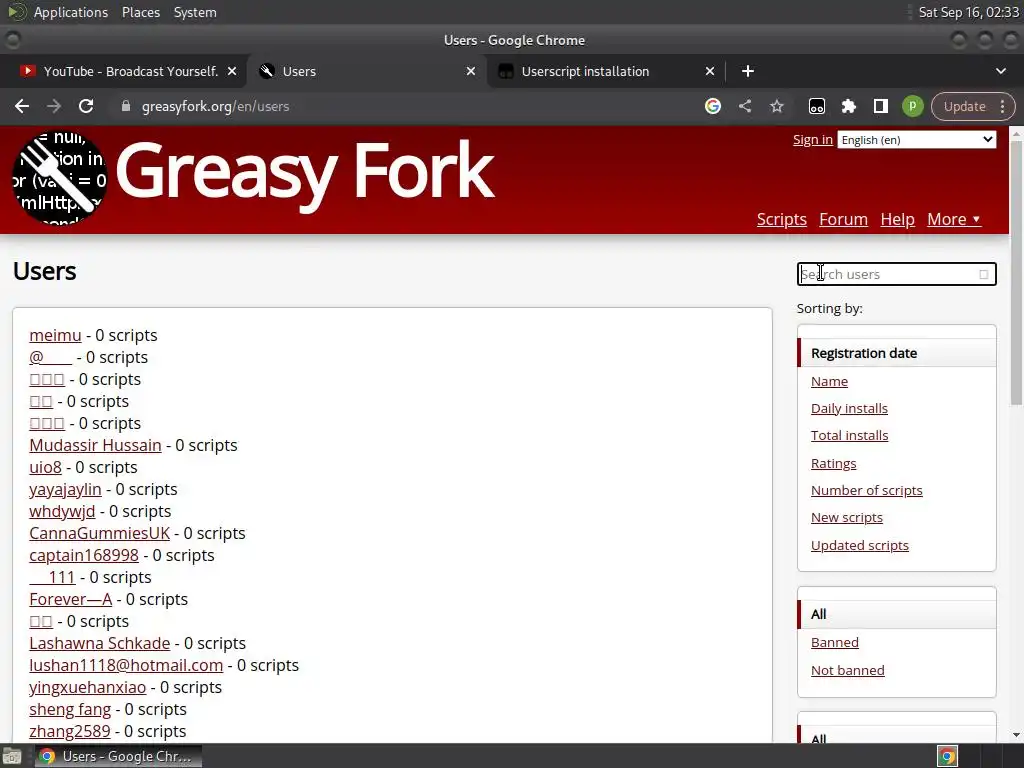Screen dimensions: 1024x768
Task: Close the Users tab
Action: 471,71
